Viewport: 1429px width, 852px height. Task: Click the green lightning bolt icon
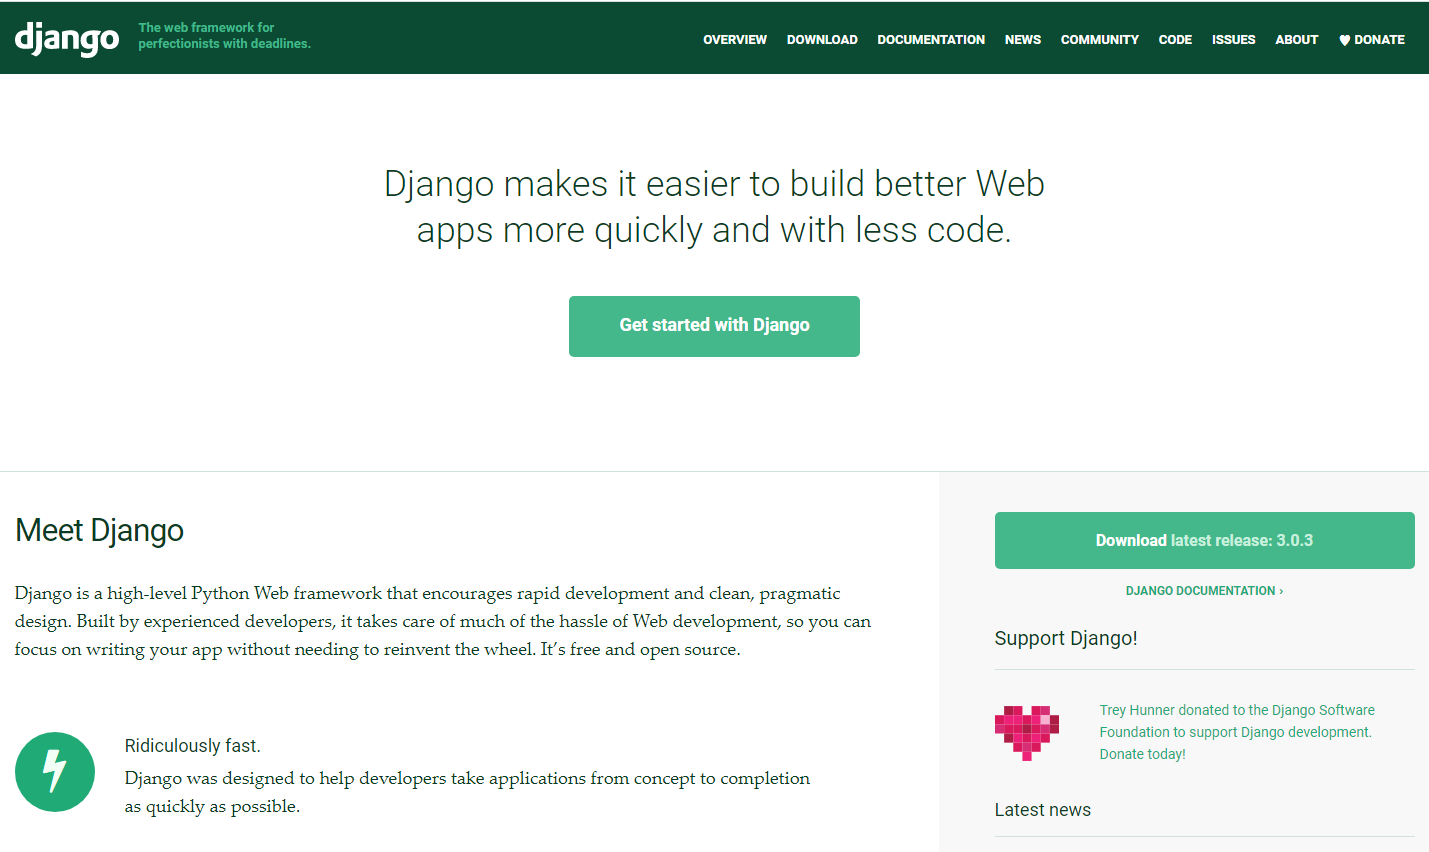55,772
